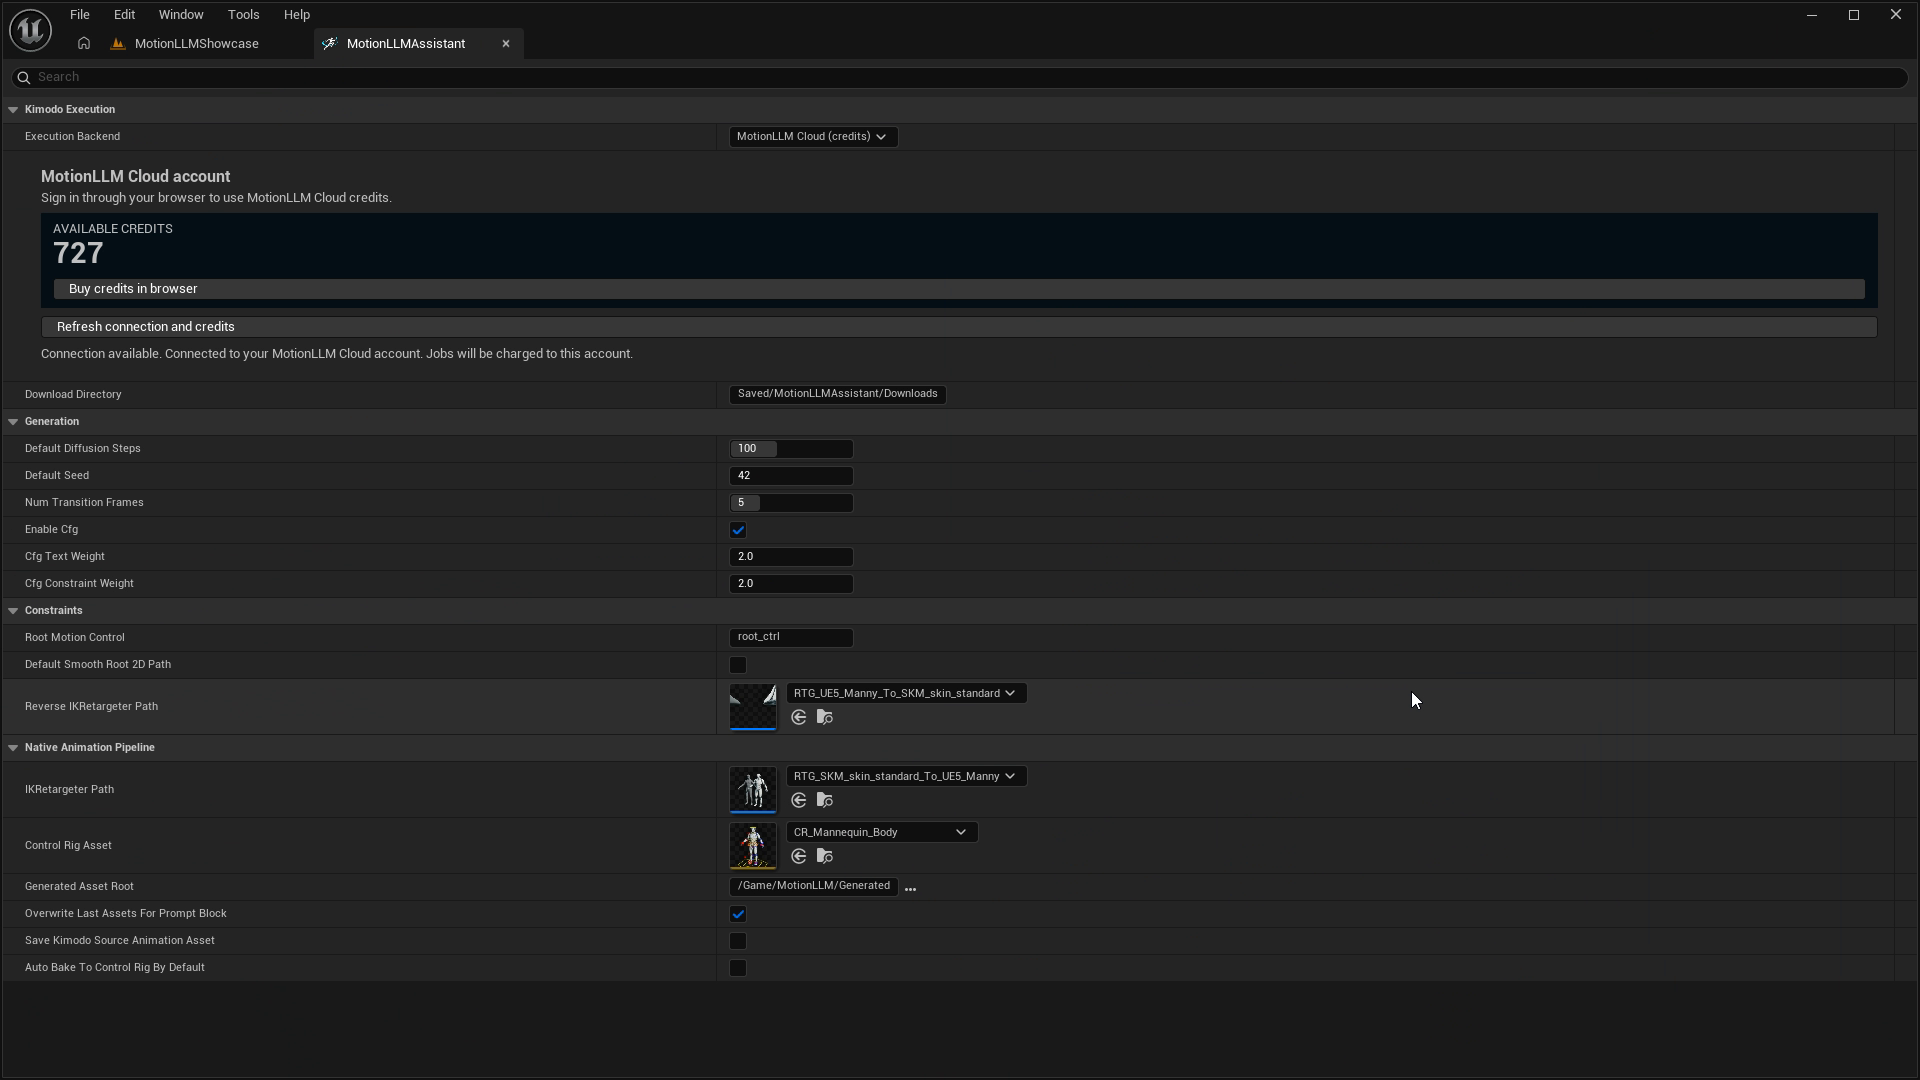Click the Cfg Constraint Weight field
Viewport: 1920px width, 1080px height.
[x=791, y=584]
